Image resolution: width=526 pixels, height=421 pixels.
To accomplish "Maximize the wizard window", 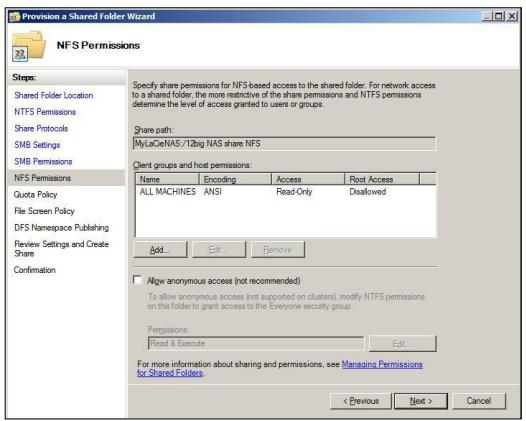I will tap(499, 16).
